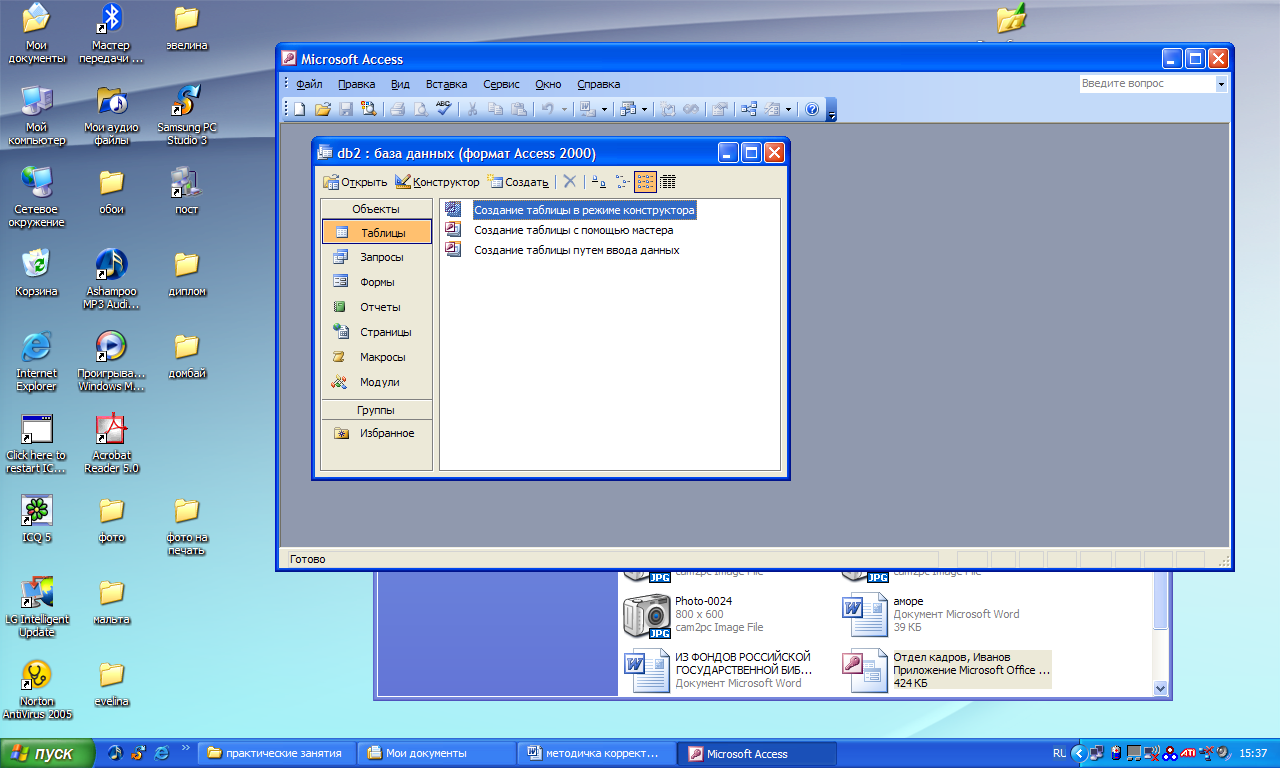Expand hidden tray icons arrow

[x=1079, y=753]
